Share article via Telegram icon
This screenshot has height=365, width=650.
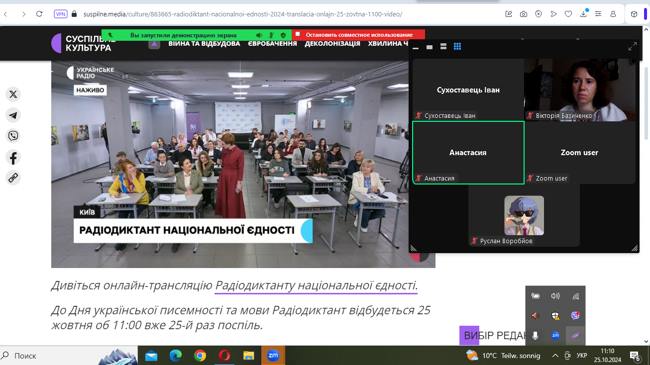[x=13, y=115]
